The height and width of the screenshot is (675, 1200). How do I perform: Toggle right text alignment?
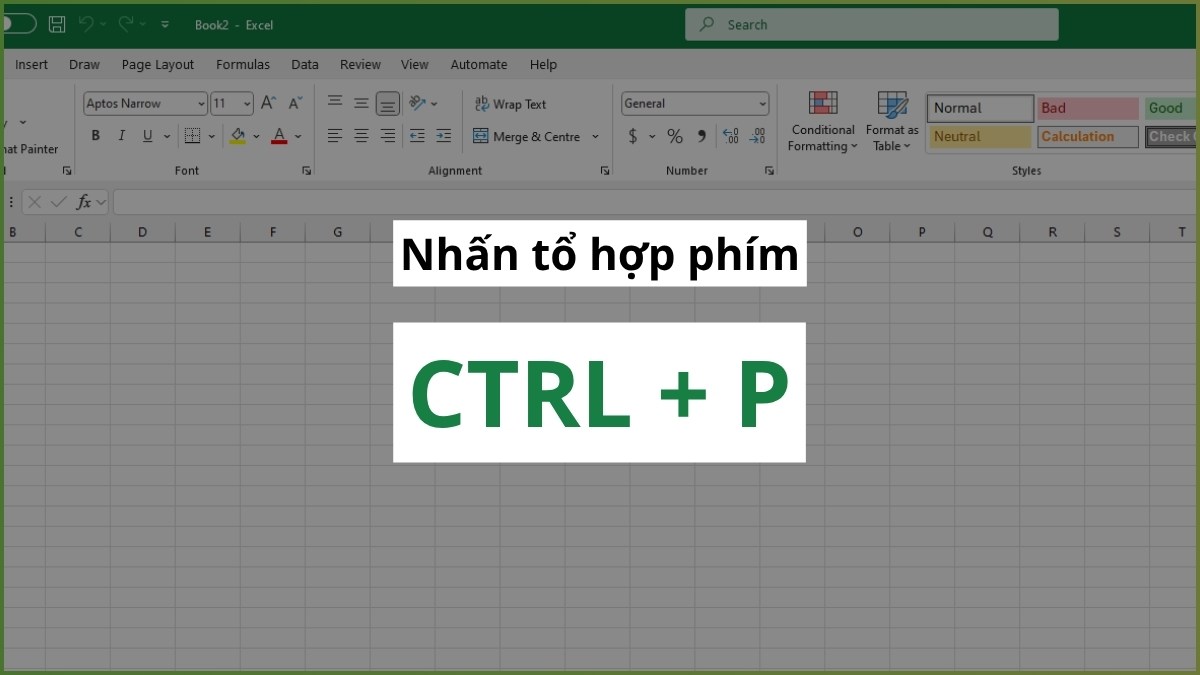387,136
